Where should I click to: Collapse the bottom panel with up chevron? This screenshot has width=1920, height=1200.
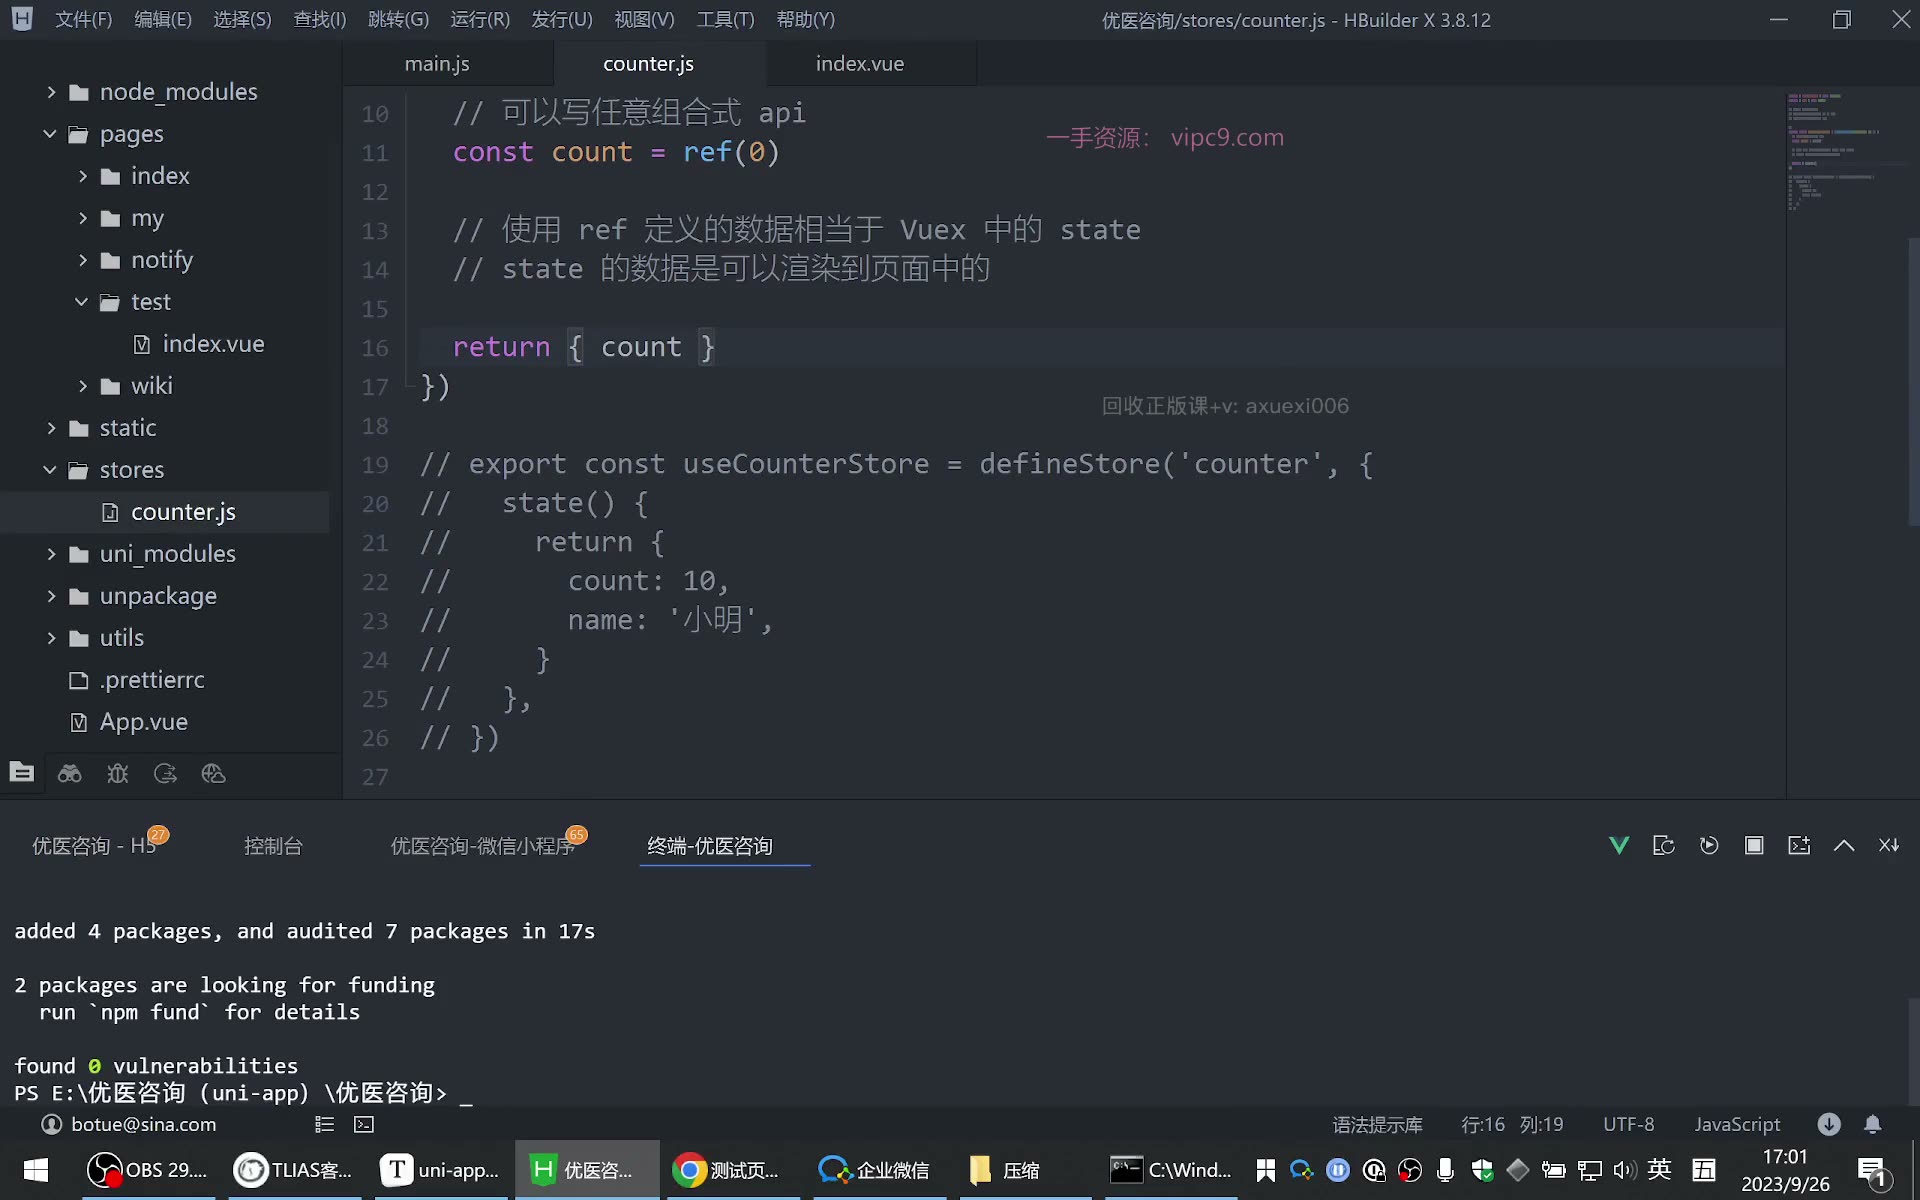tap(1844, 846)
